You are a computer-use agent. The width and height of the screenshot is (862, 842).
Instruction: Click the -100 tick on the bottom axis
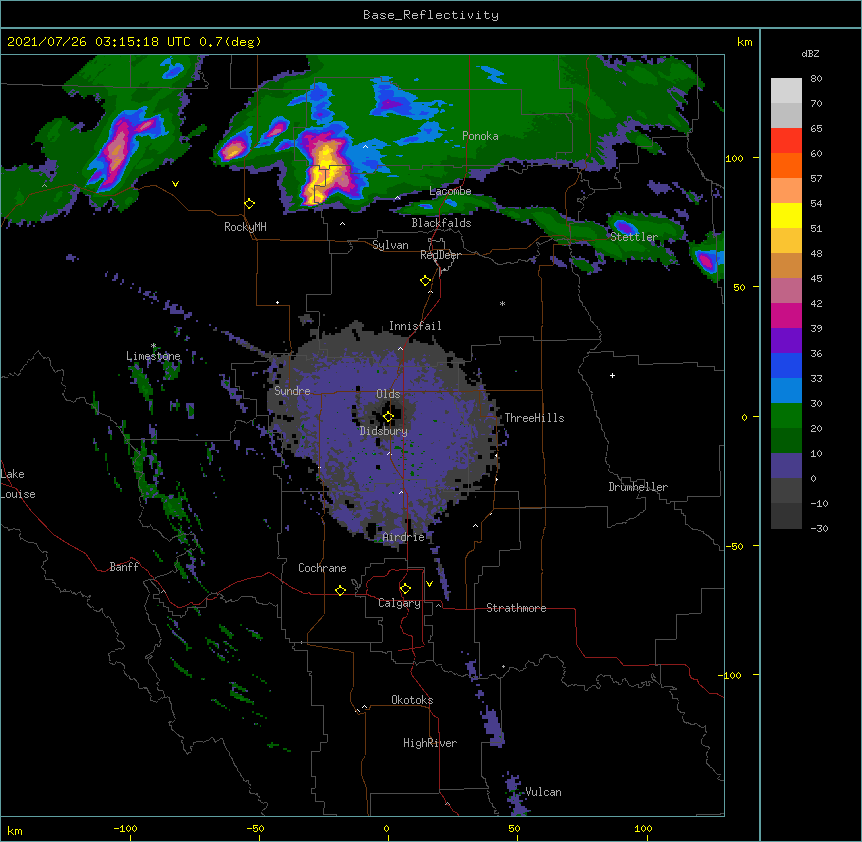pos(126,829)
